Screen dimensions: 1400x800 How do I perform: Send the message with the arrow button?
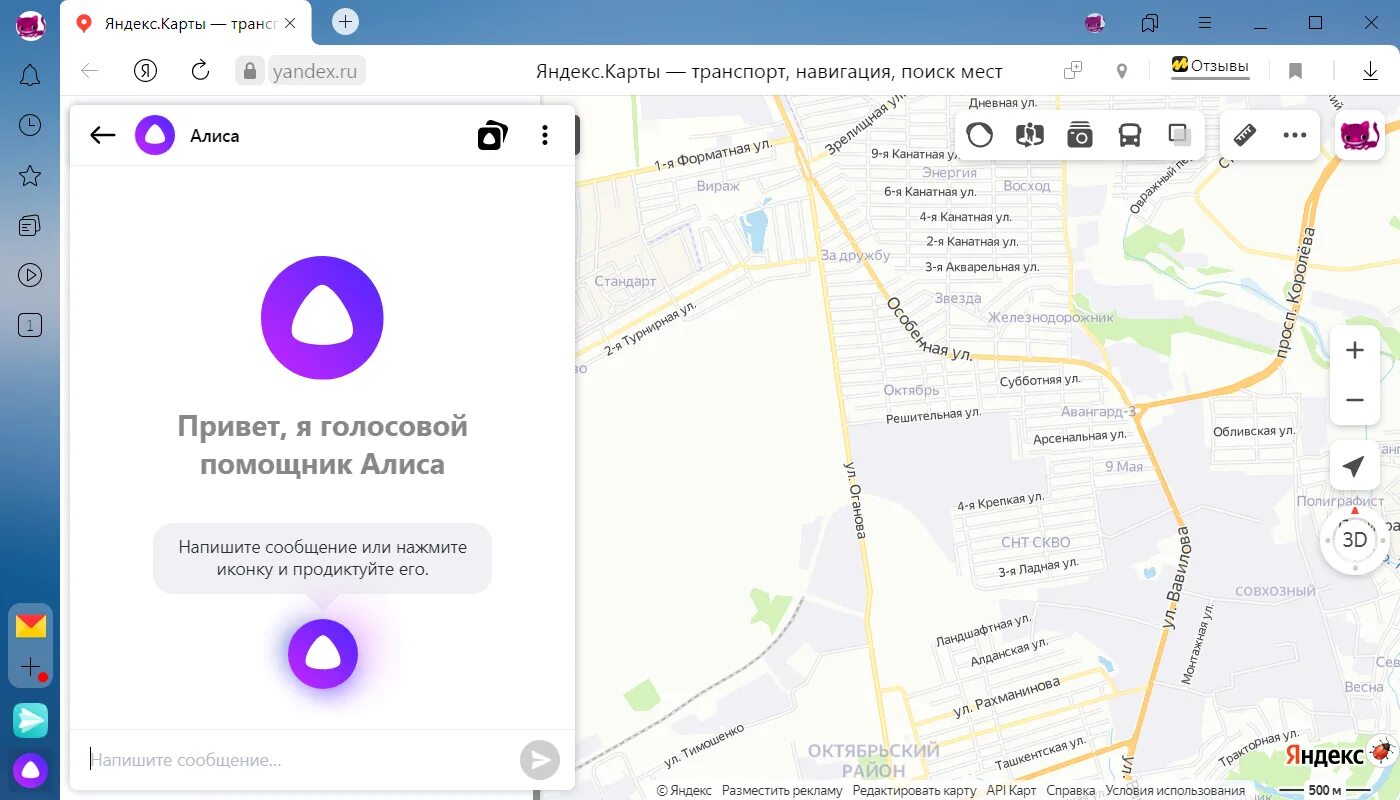coord(540,760)
